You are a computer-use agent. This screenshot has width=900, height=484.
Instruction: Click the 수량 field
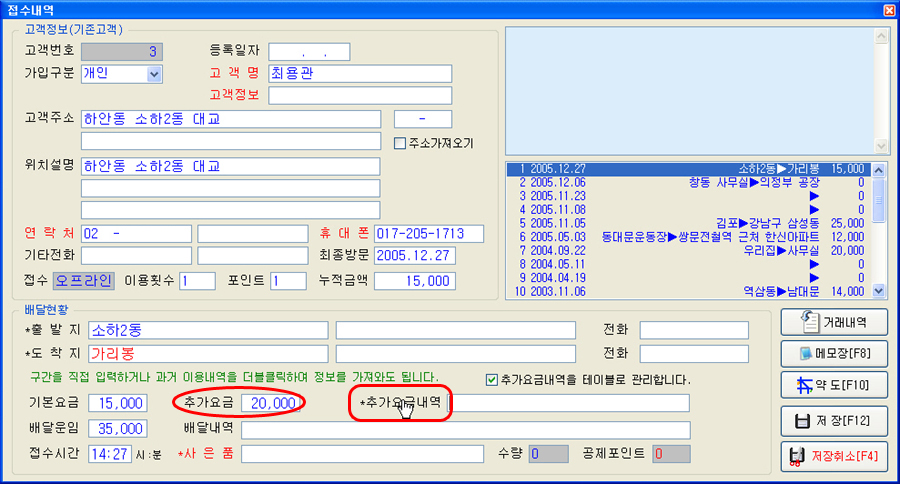(549, 454)
